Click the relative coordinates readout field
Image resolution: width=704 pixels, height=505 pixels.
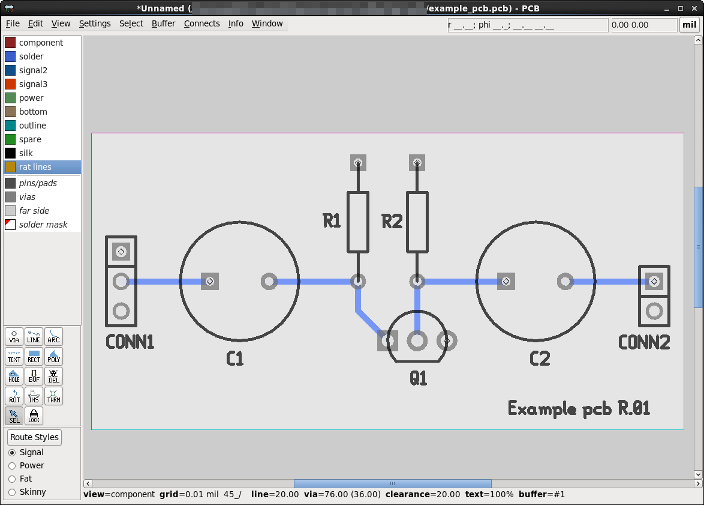point(528,25)
